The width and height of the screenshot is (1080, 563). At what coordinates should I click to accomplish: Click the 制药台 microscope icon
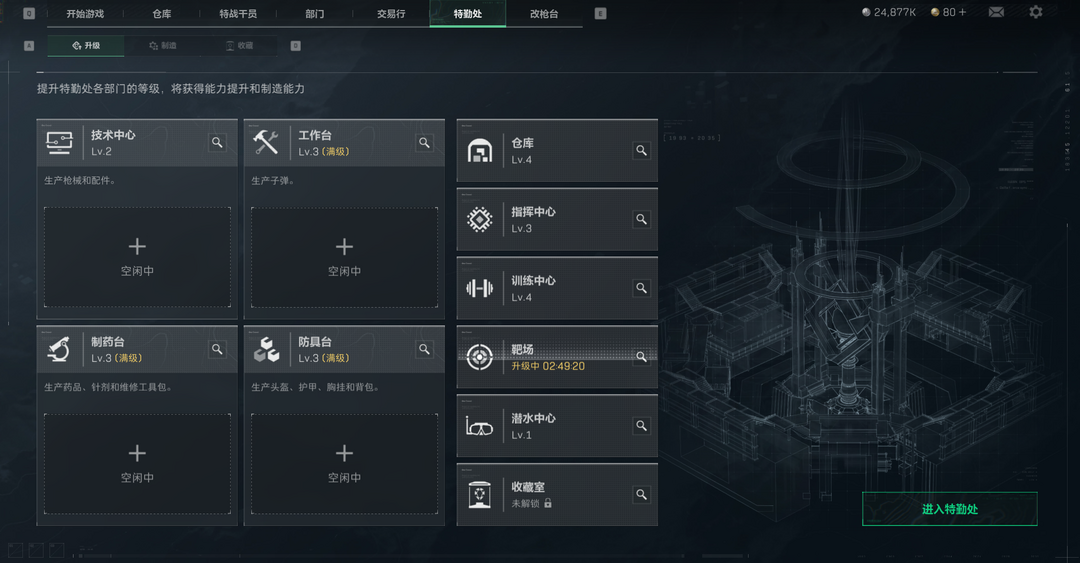point(59,350)
